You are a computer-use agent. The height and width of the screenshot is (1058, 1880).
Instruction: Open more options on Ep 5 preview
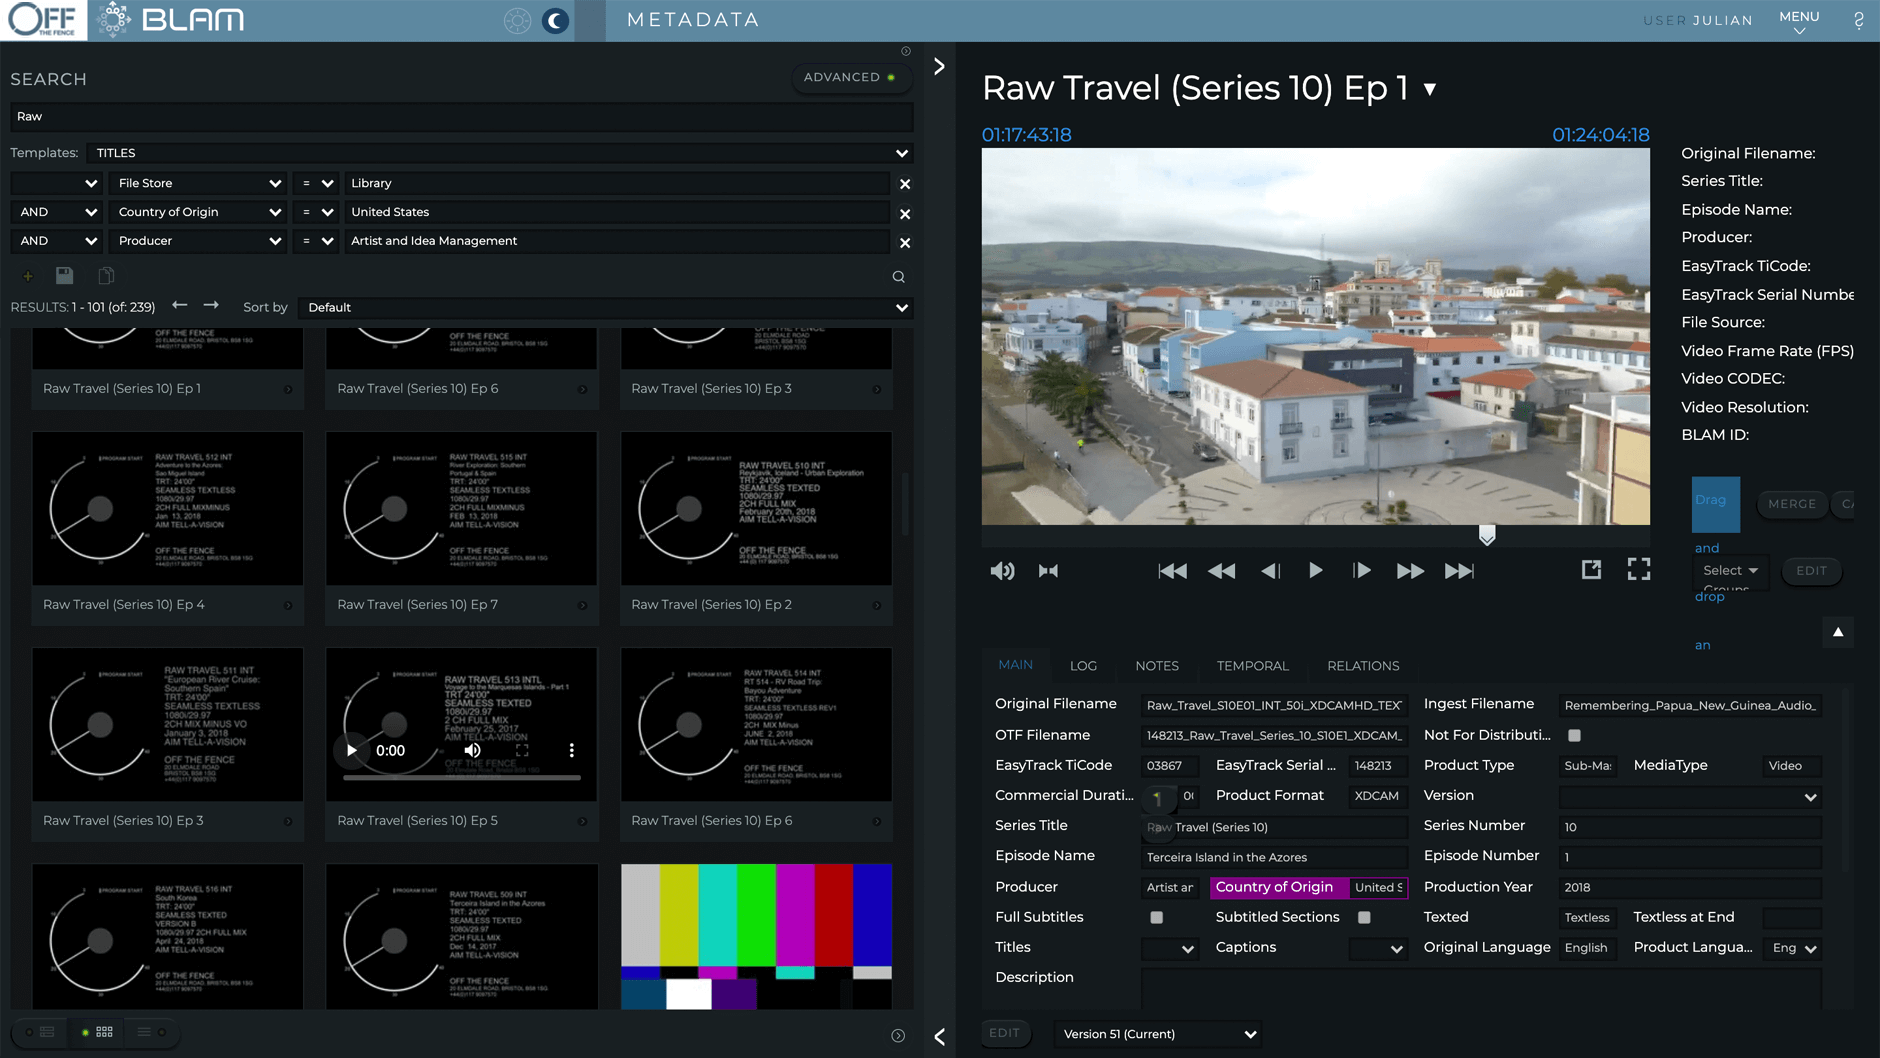point(572,750)
